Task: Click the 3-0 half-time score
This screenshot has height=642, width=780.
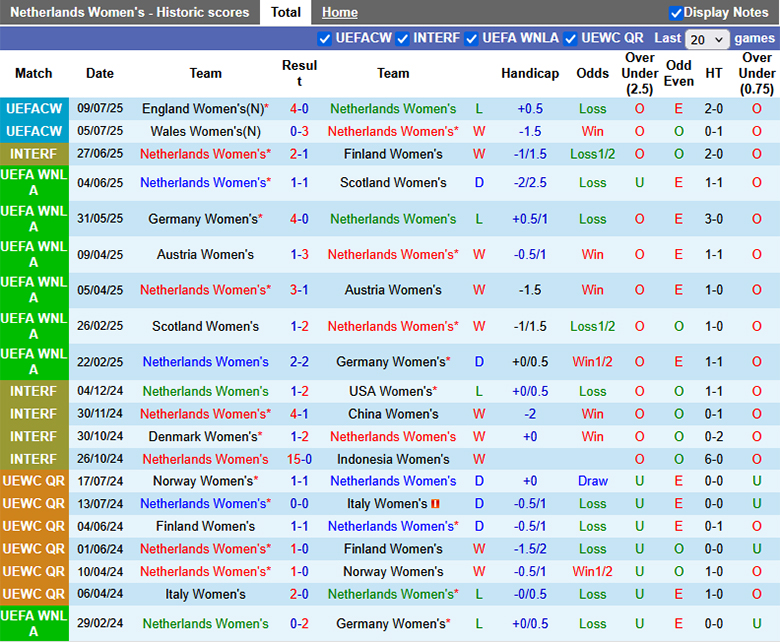Action: point(713,219)
